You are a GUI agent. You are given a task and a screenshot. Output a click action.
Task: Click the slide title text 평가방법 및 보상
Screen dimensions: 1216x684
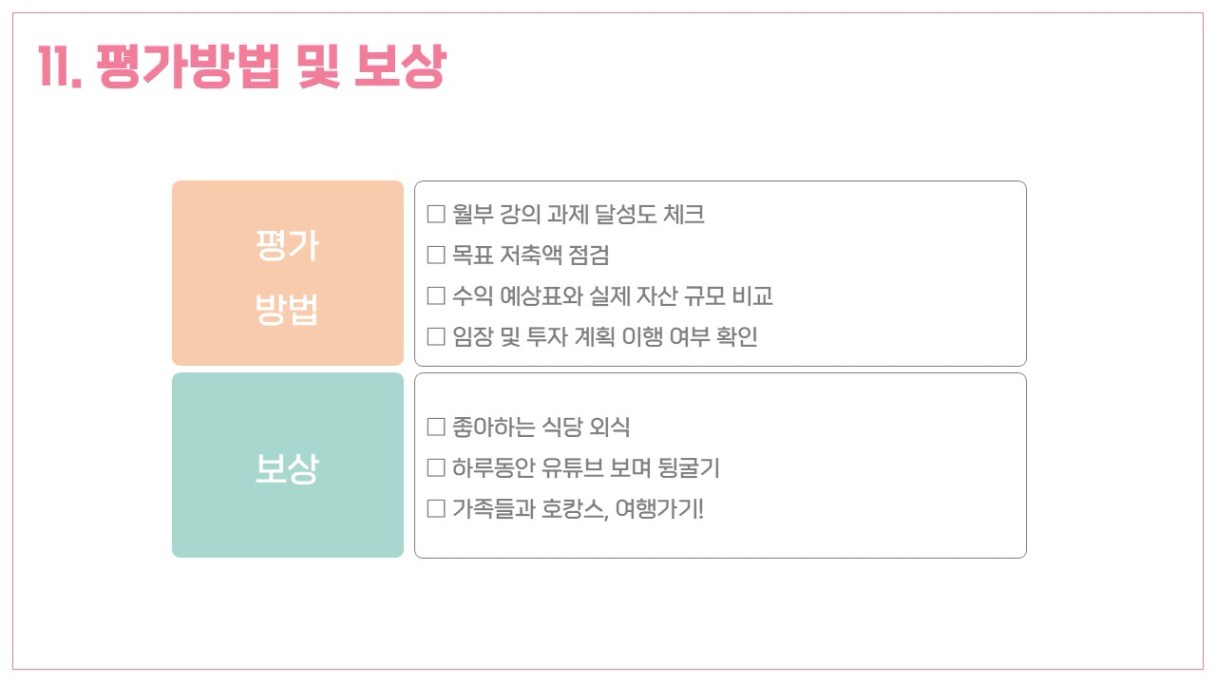271,68
